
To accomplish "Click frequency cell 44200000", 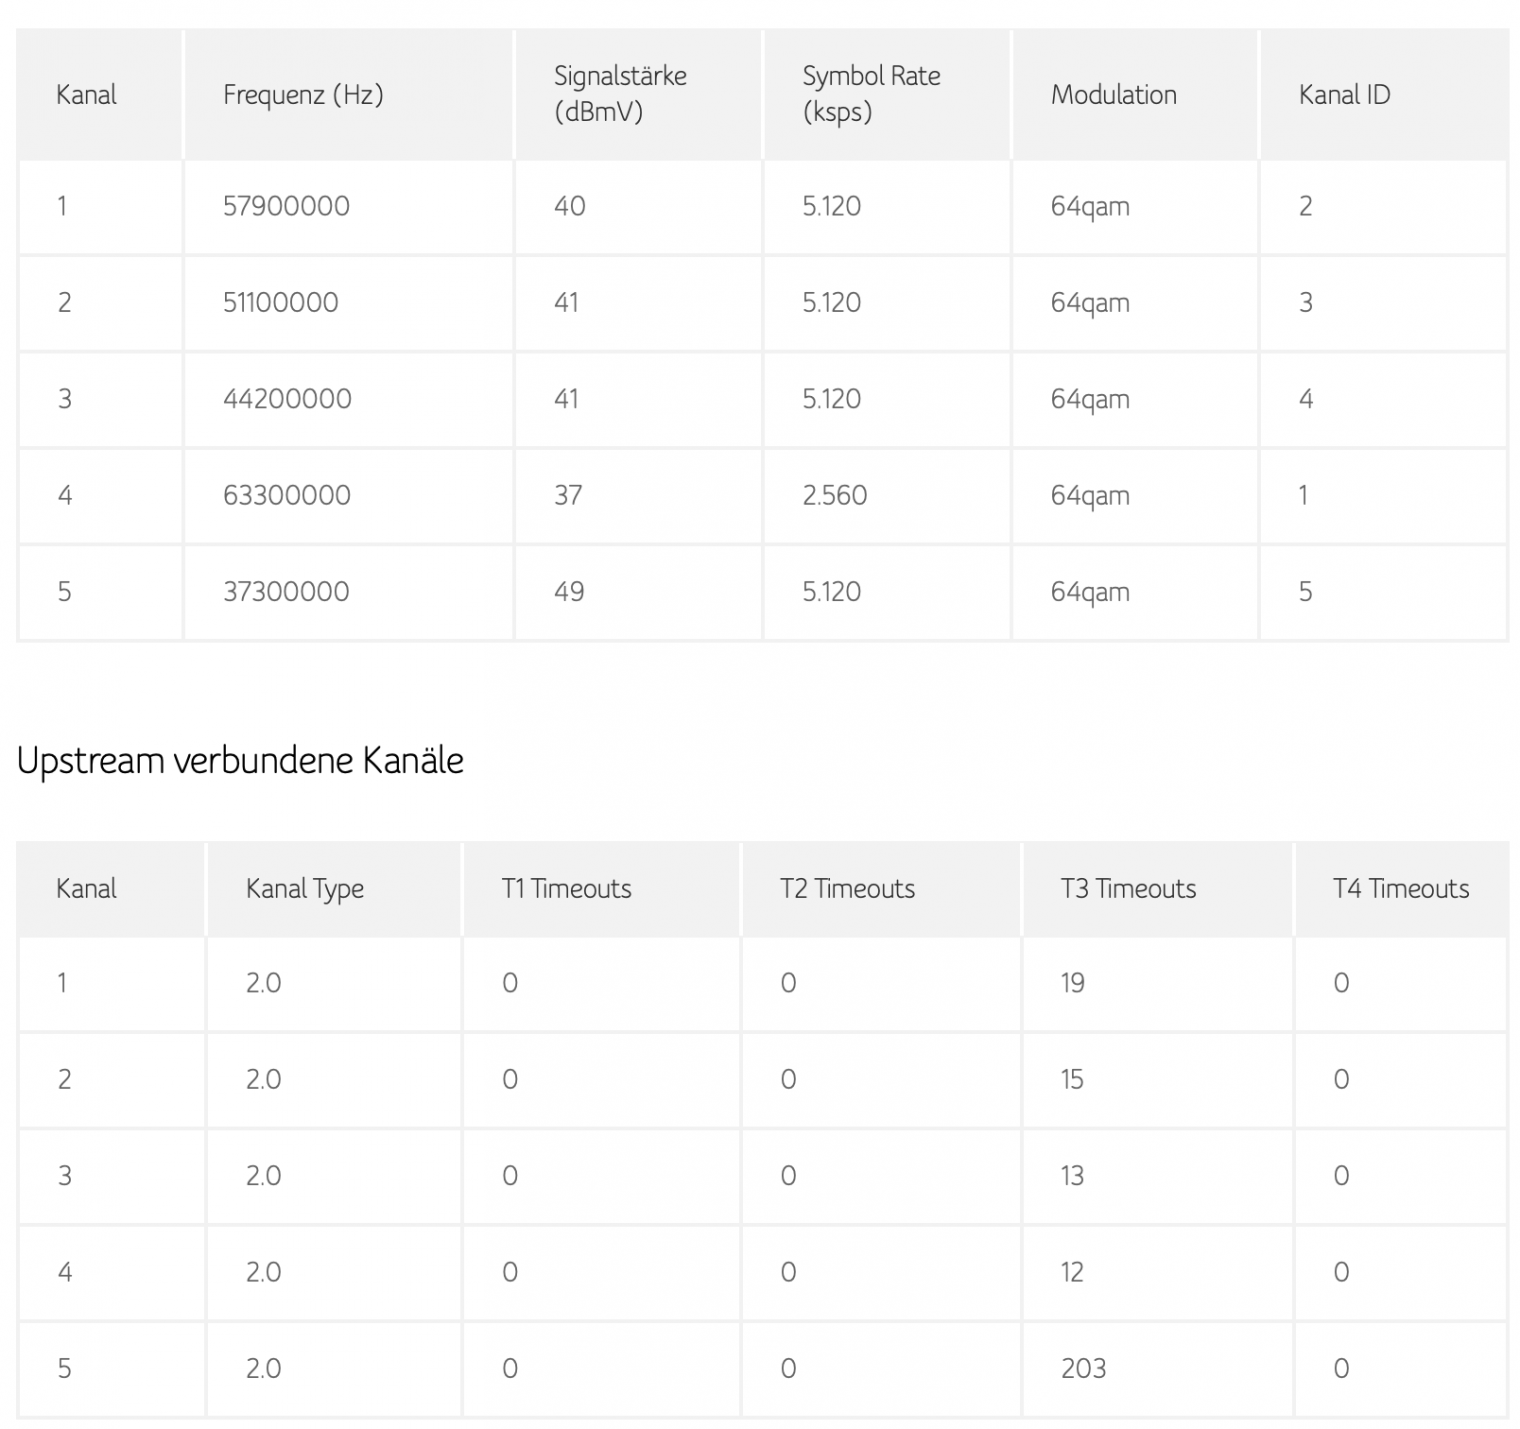I will [x=287, y=399].
